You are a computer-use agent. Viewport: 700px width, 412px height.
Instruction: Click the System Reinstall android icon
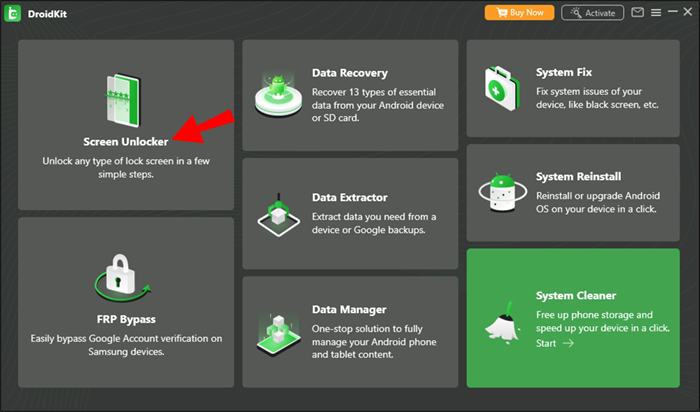pyautogui.click(x=502, y=192)
